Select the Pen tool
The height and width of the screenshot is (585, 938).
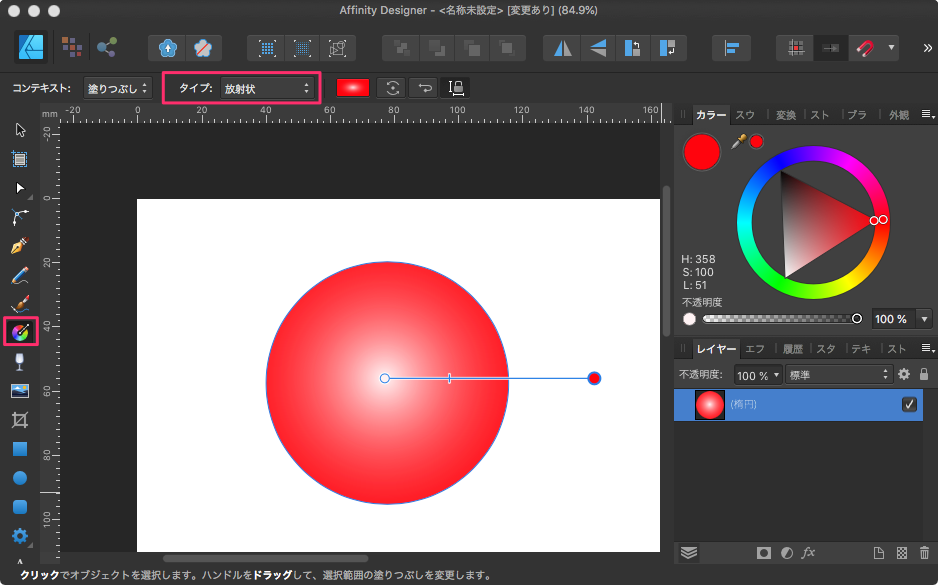(19, 245)
